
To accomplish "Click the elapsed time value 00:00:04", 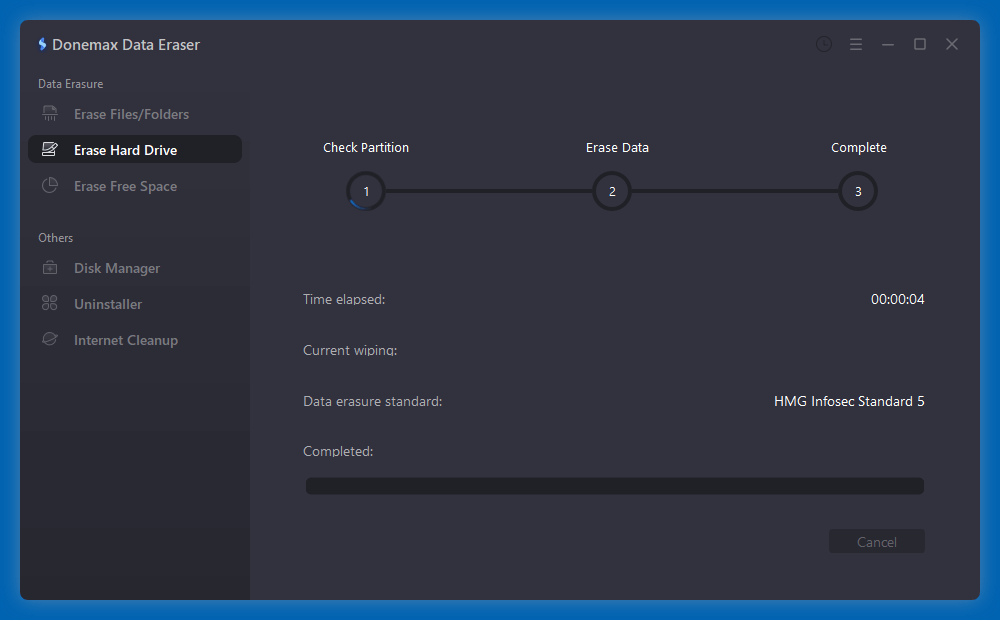I will pyautogui.click(x=898, y=298).
